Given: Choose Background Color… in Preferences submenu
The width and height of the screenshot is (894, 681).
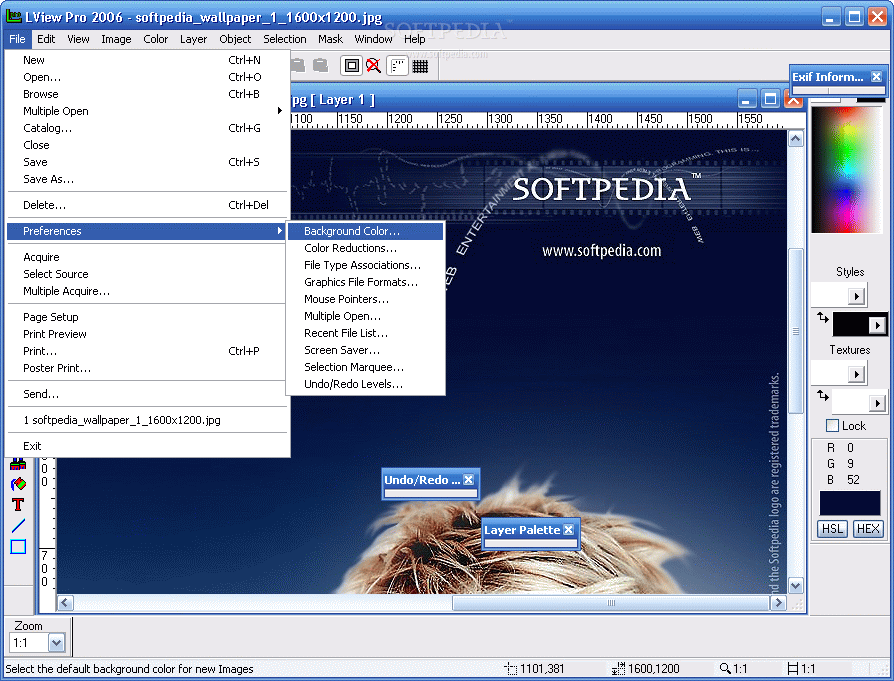Looking at the screenshot, I should [x=365, y=231].
